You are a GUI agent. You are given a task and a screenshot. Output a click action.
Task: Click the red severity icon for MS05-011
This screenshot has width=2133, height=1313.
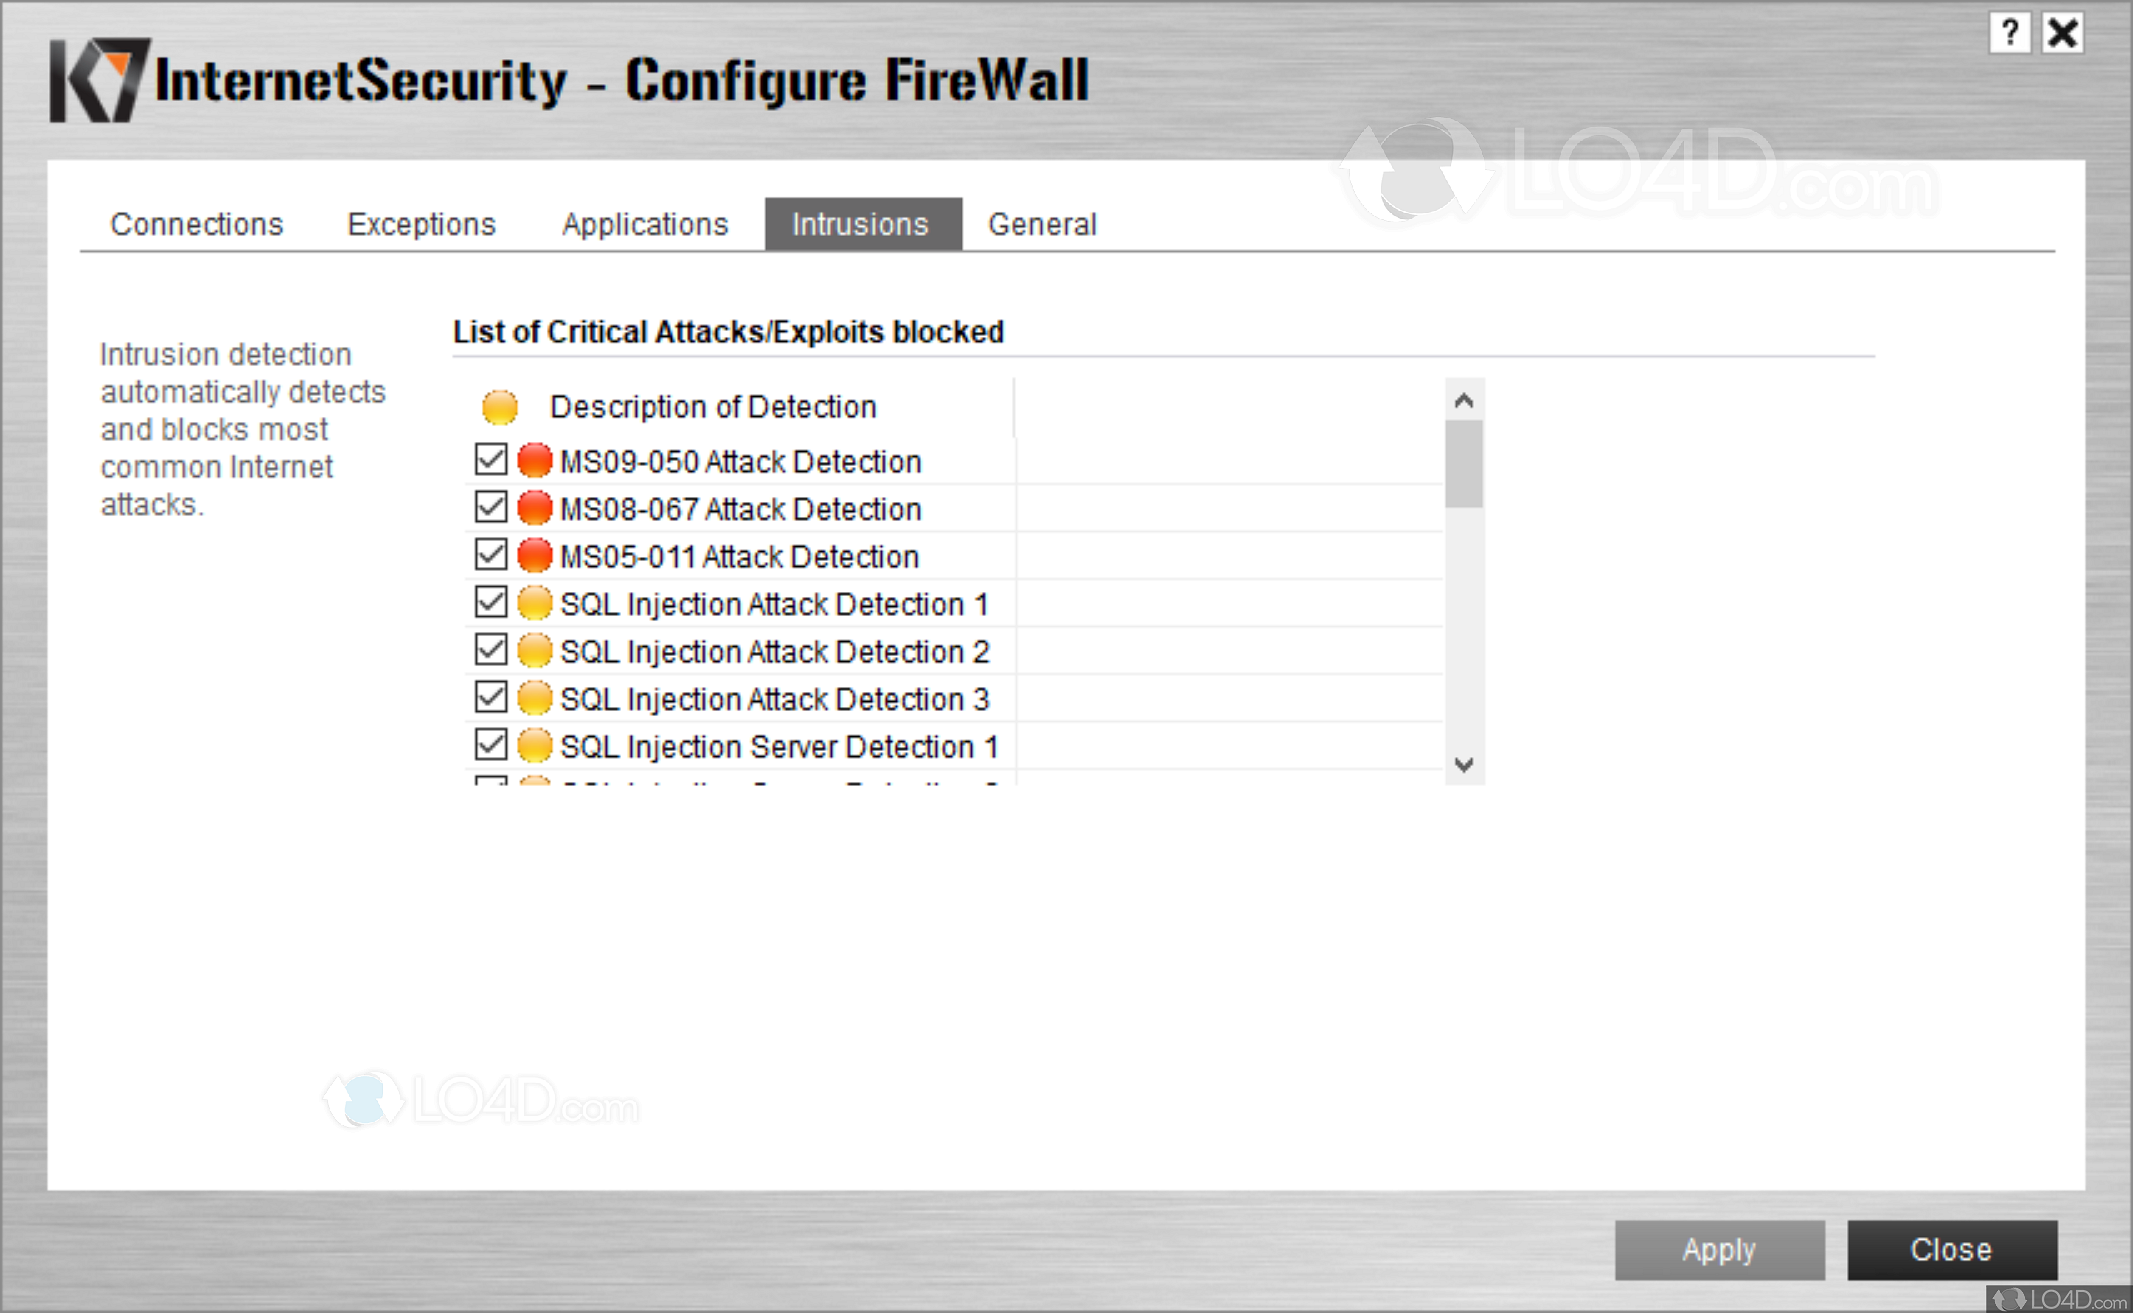click(x=535, y=555)
